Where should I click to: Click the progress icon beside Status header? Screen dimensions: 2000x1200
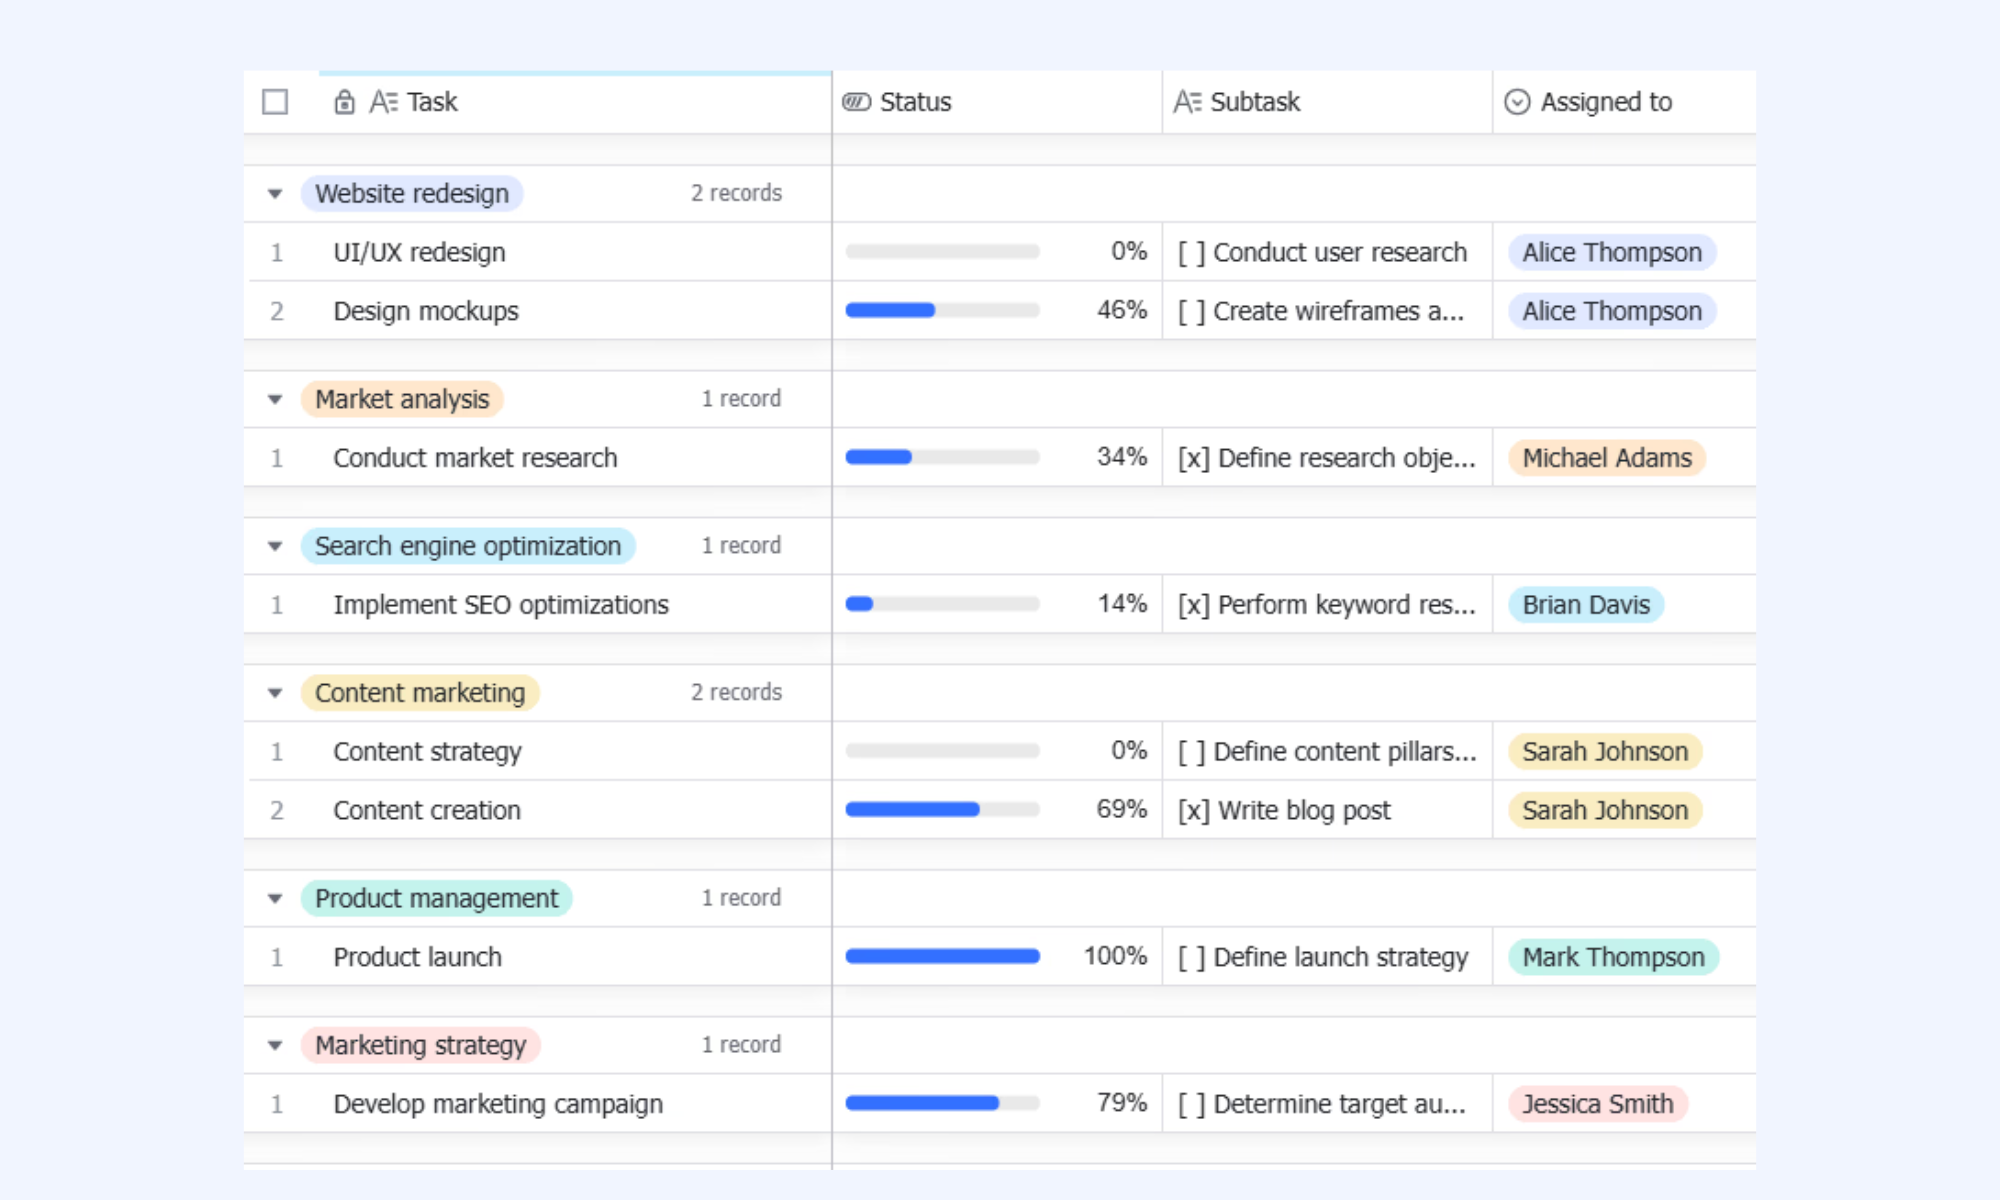point(857,102)
